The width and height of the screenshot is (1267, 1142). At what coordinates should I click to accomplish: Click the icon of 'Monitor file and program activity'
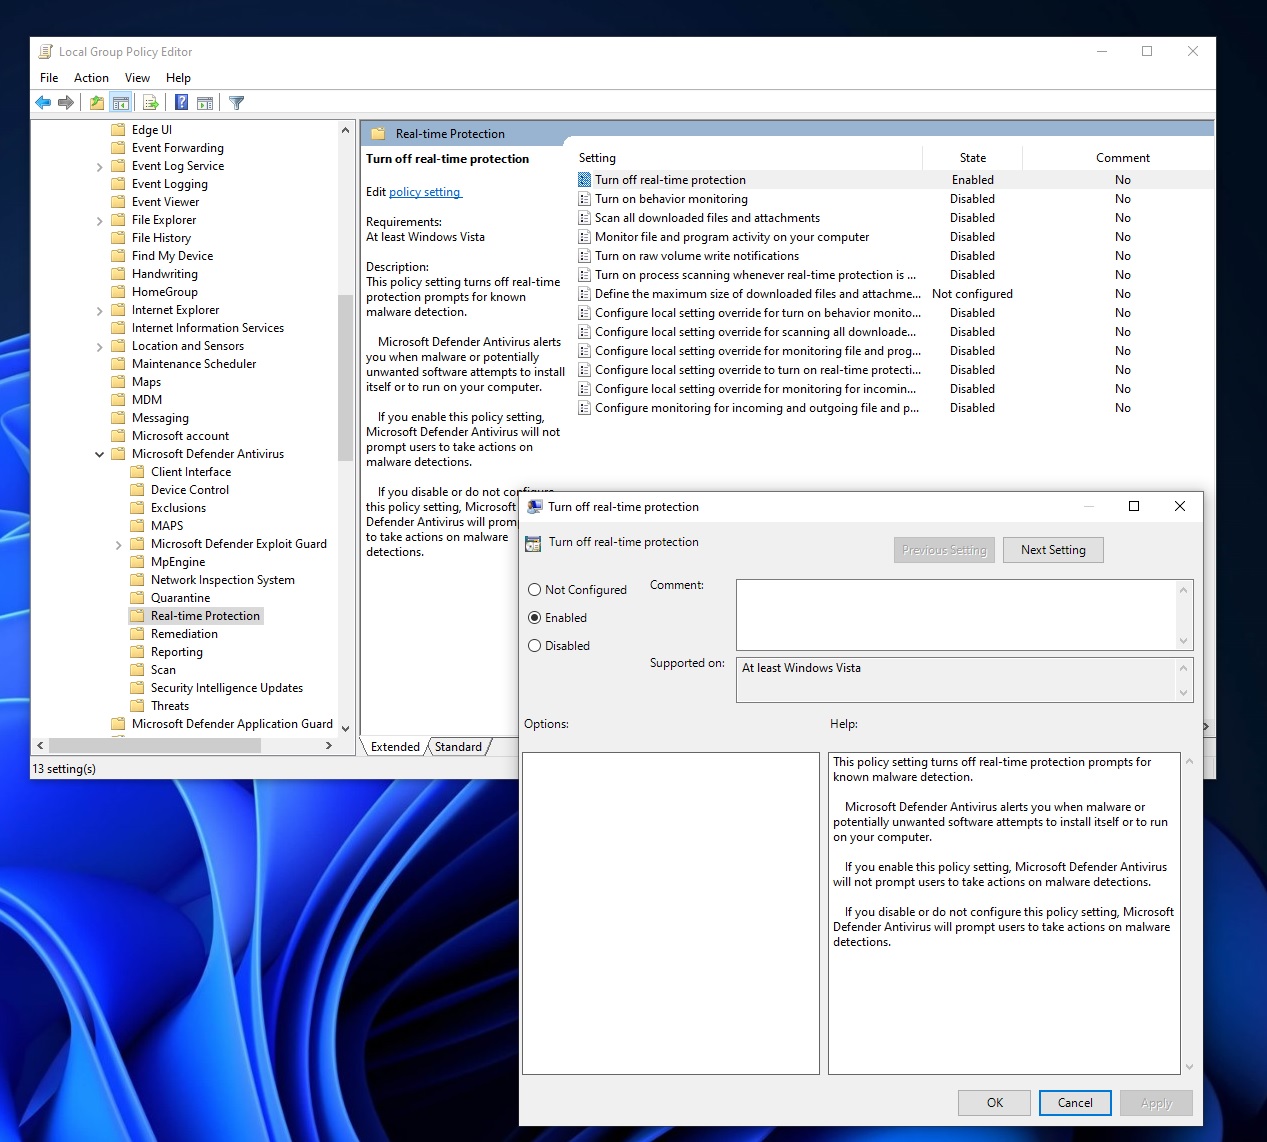coord(584,237)
